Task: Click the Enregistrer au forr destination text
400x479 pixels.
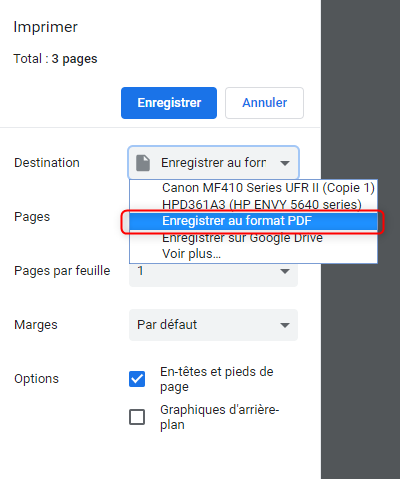Action: pos(213,163)
